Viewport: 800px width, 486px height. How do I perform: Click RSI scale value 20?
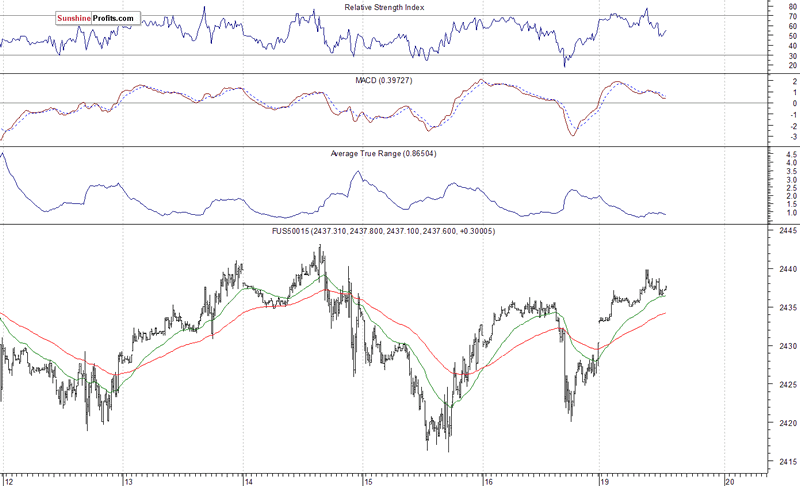pyautogui.click(x=792, y=65)
